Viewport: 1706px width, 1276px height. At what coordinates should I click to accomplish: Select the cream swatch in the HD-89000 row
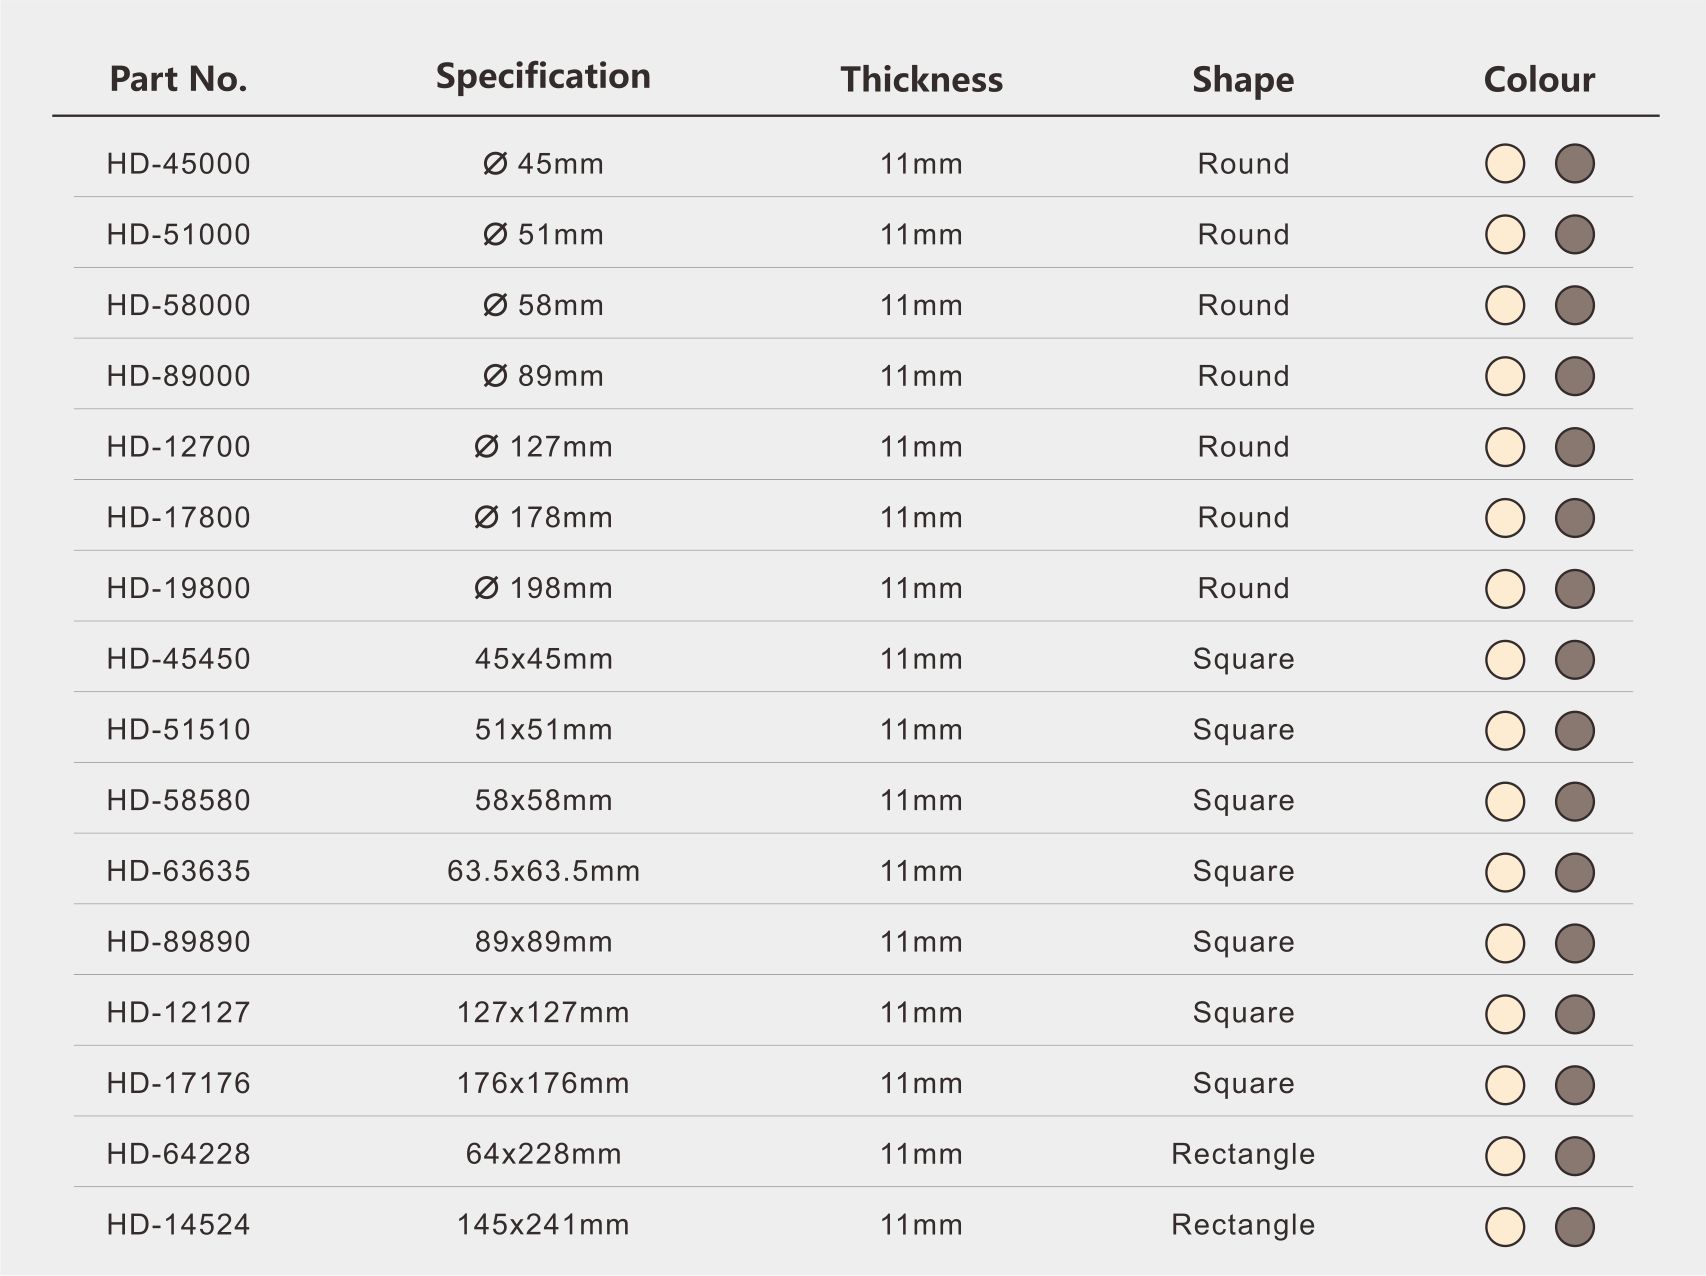tap(1504, 377)
